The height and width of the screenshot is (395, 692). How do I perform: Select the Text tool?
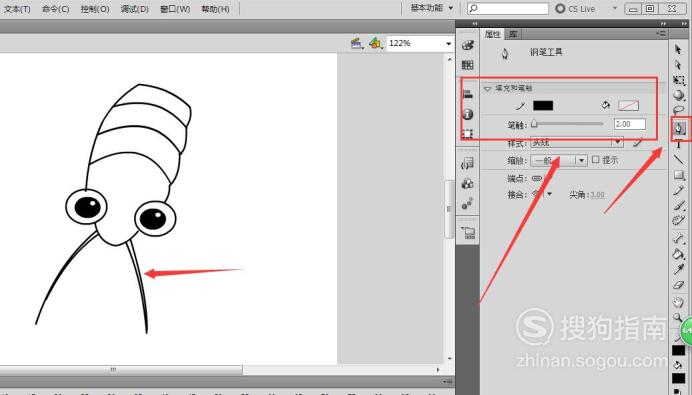pos(678,144)
